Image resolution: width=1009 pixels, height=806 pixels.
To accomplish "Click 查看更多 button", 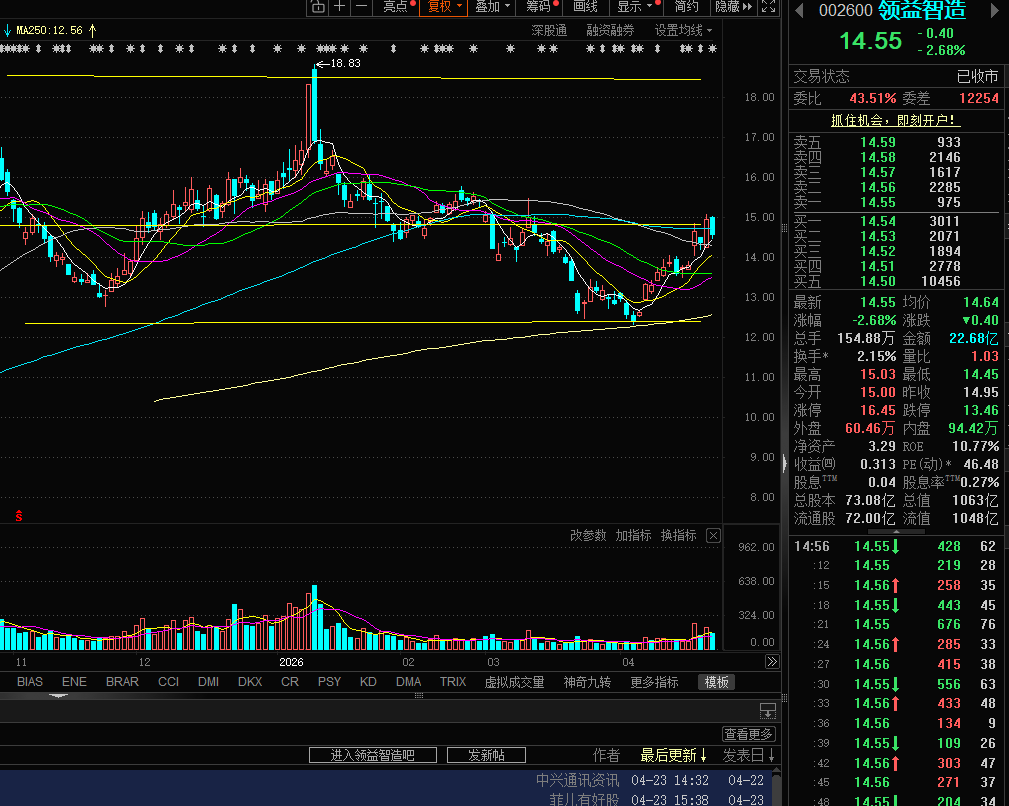I will point(749,734).
